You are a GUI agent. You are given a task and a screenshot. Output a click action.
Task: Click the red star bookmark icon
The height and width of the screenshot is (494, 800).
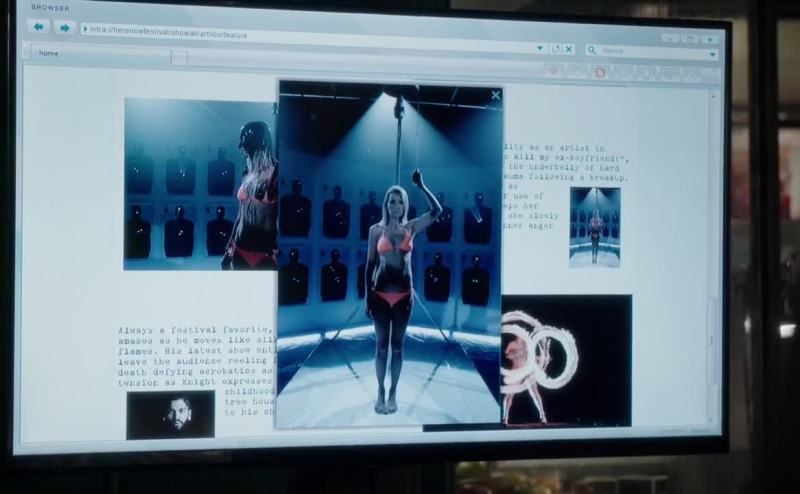(553, 71)
